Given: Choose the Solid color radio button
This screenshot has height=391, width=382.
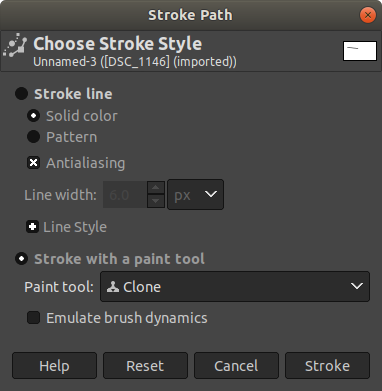Looking at the screenshot, I should (x=33, y=116).
